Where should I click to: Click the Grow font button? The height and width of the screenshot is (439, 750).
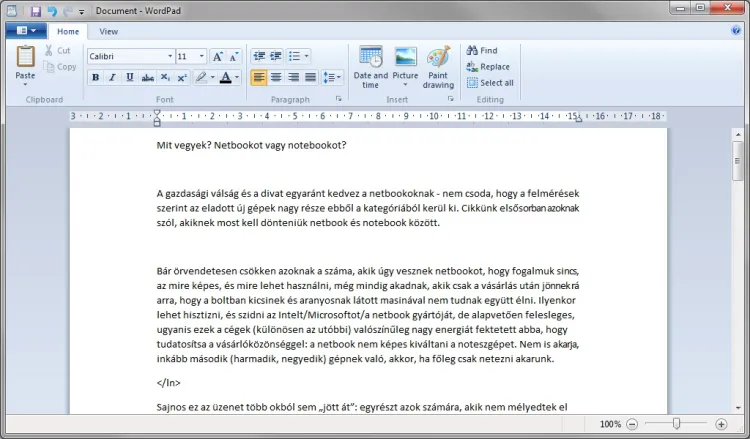(x=217, y=56)
